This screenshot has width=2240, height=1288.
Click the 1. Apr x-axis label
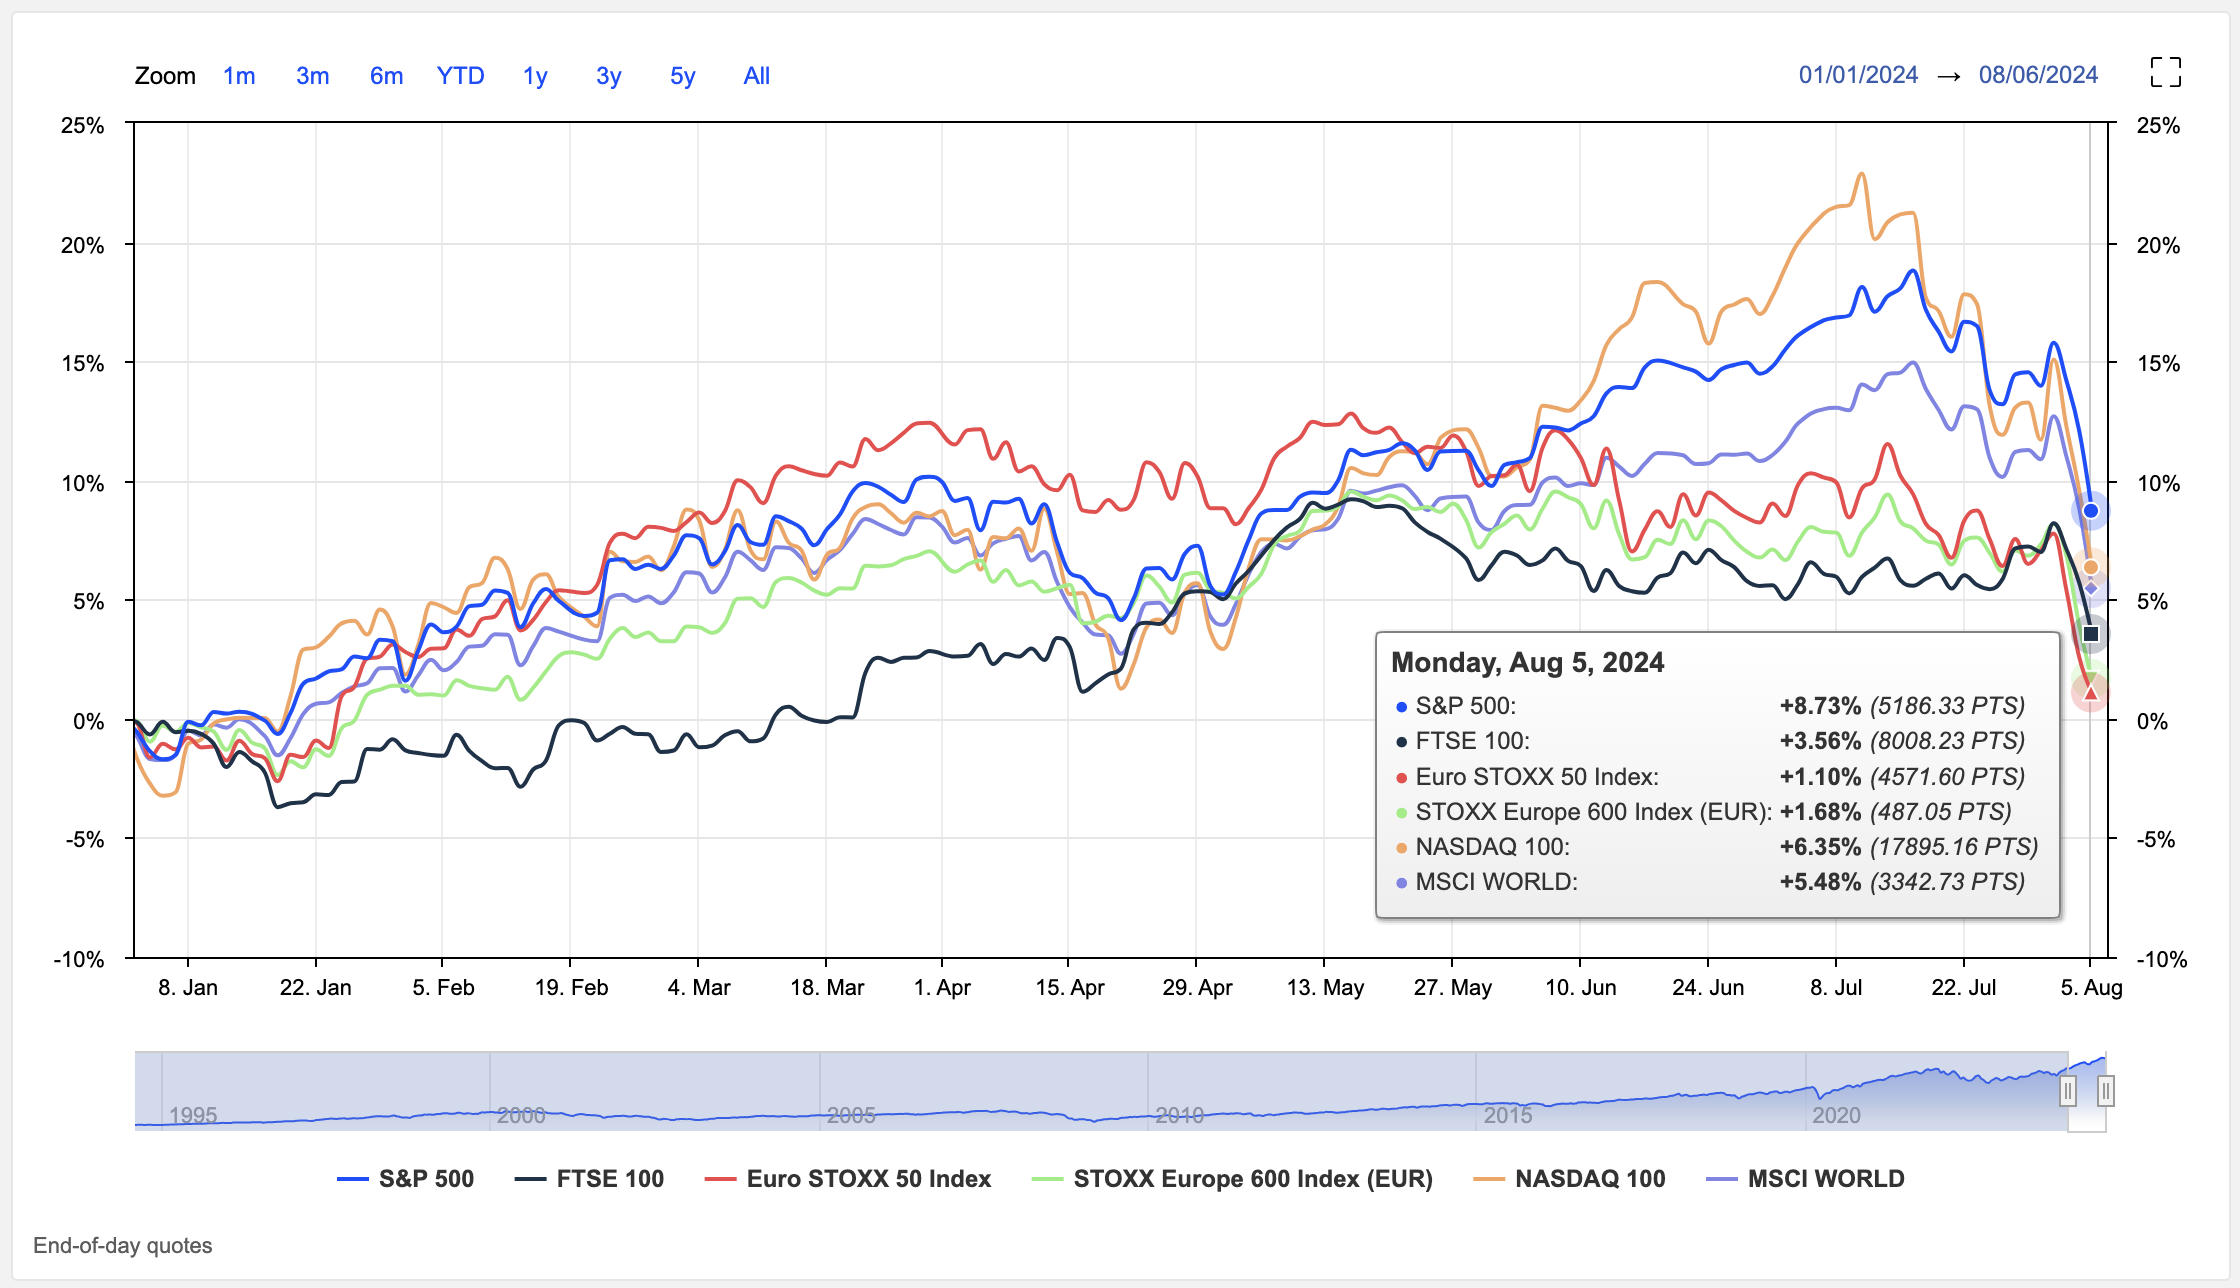[x=942, y=988]
